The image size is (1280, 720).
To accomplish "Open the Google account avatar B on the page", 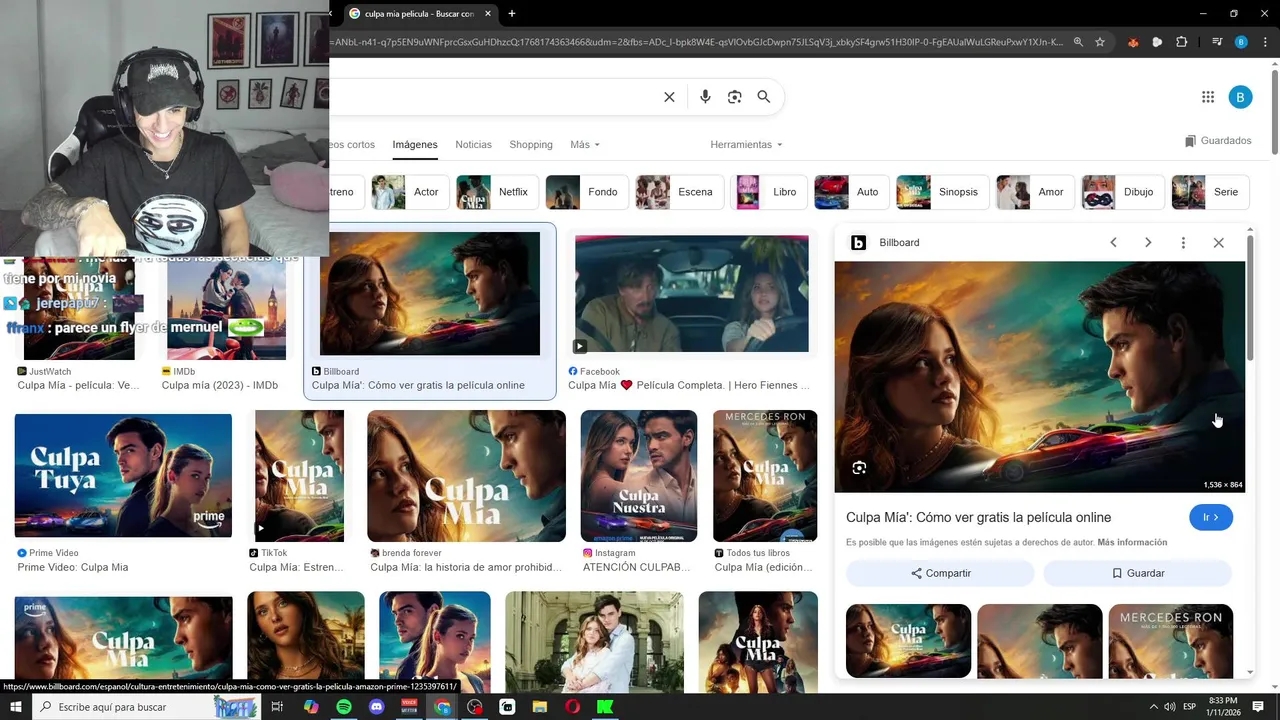I will [x=1240, y=97].
